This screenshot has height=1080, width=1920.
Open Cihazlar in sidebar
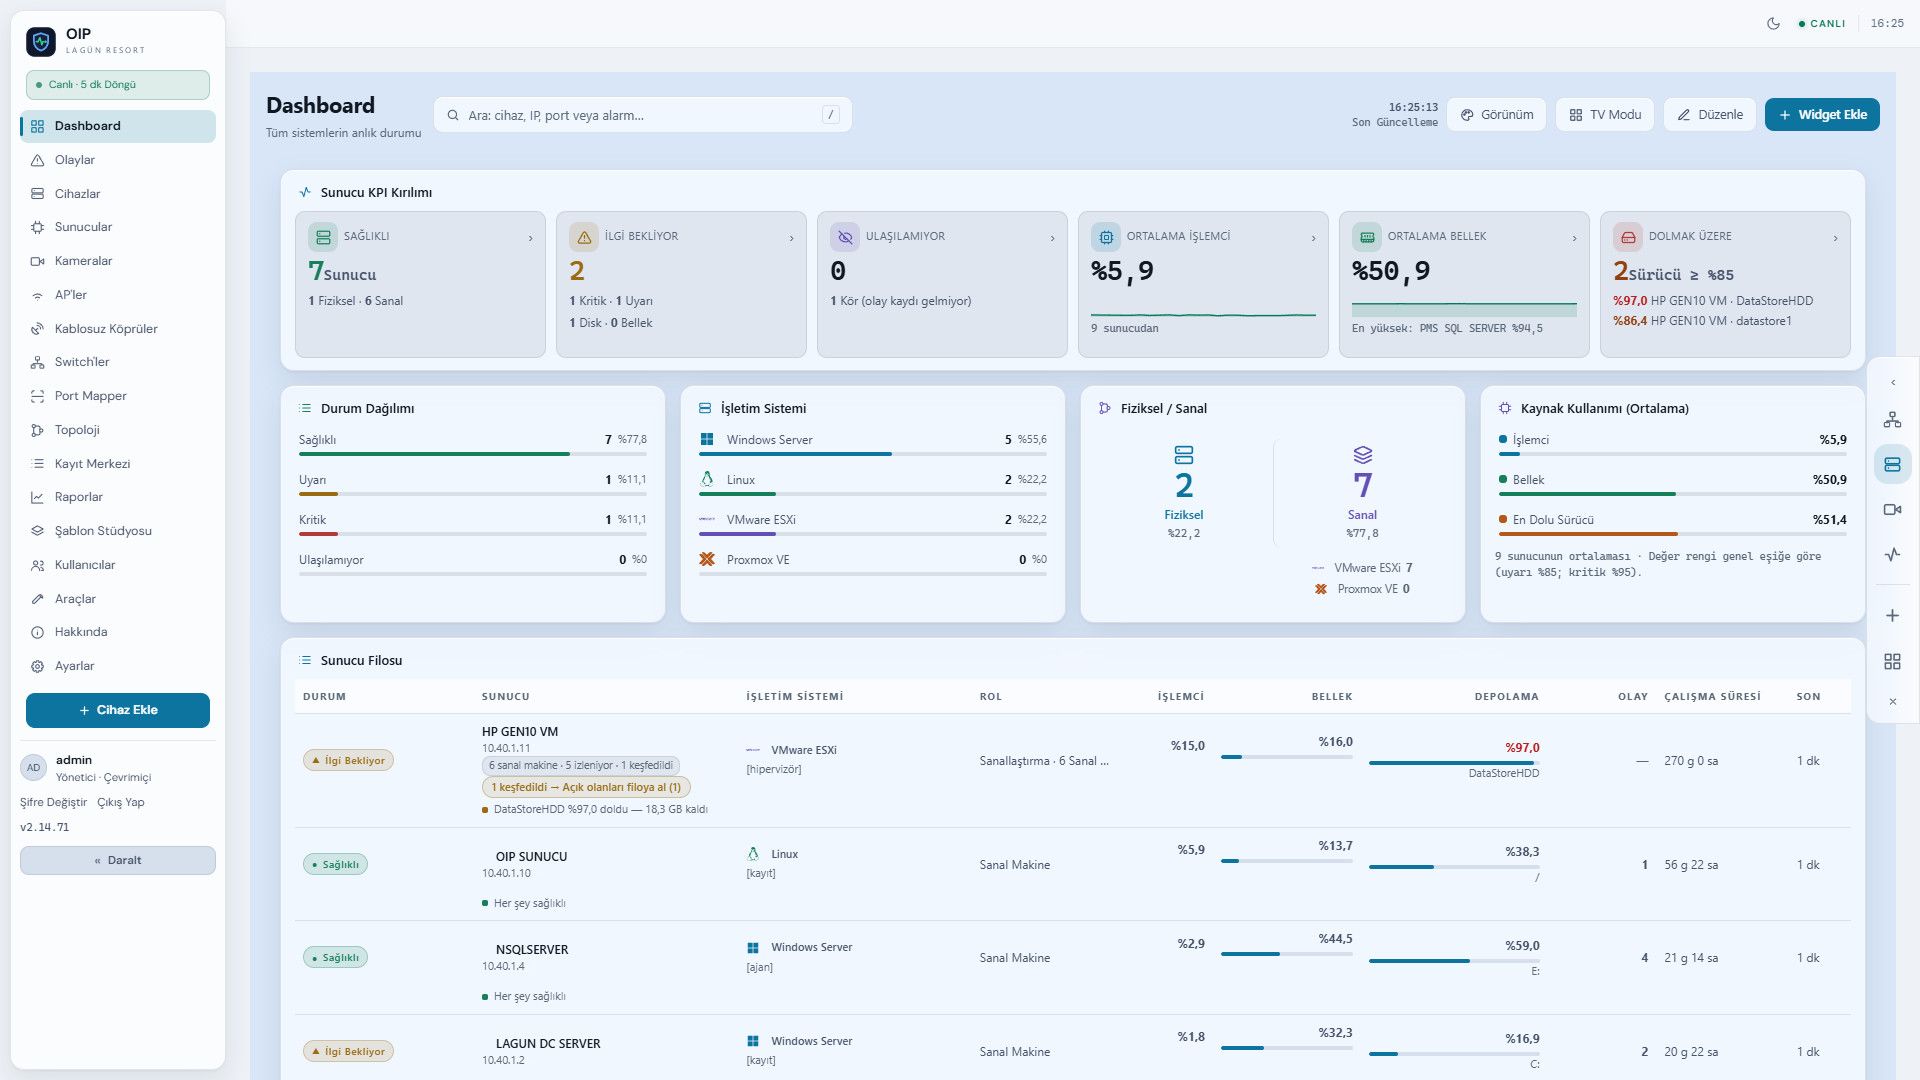point(117,194)
